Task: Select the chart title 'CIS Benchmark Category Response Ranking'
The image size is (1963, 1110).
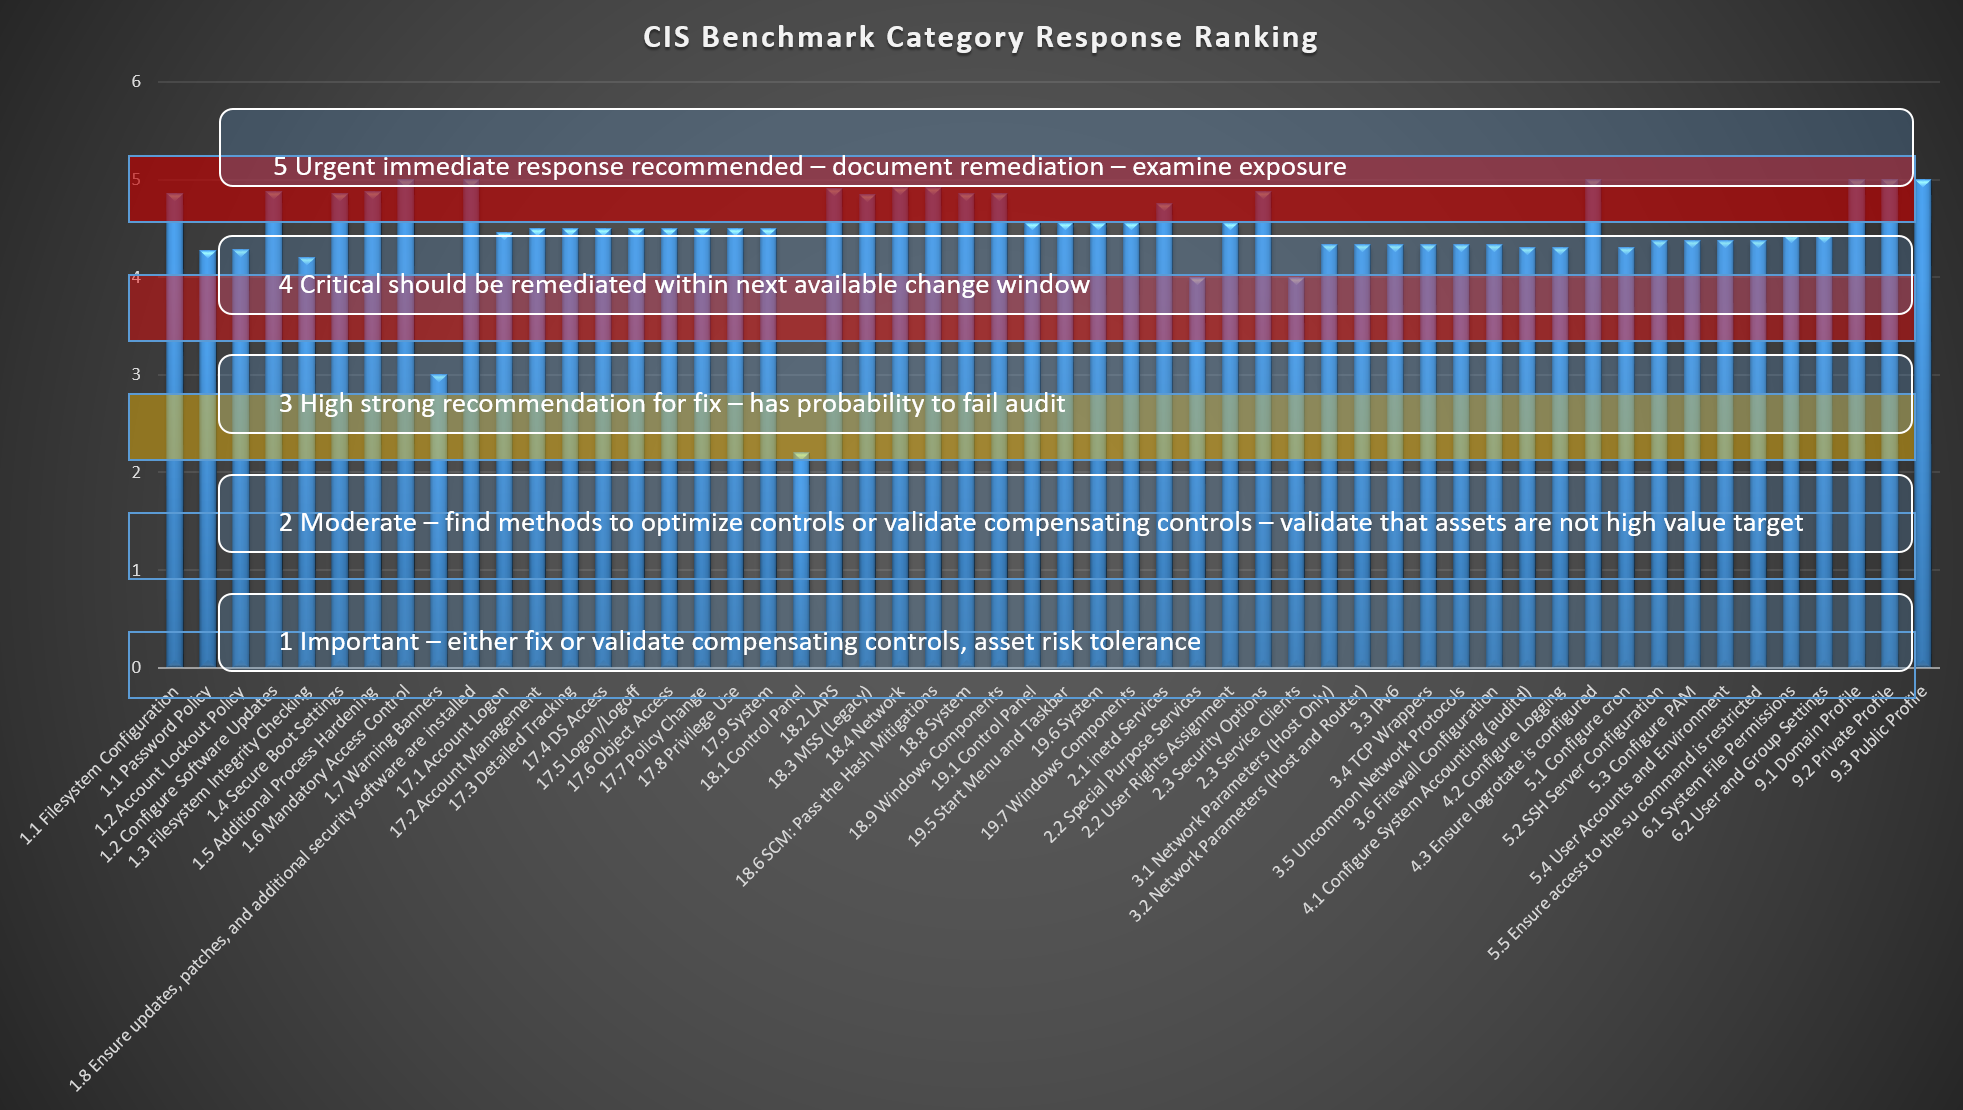Action: (981, 37)
